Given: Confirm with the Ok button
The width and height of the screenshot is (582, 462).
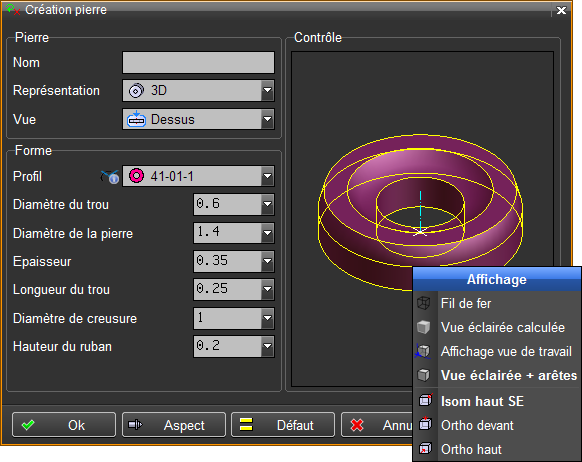Looking at the screenshot, I should click(64, 425).
